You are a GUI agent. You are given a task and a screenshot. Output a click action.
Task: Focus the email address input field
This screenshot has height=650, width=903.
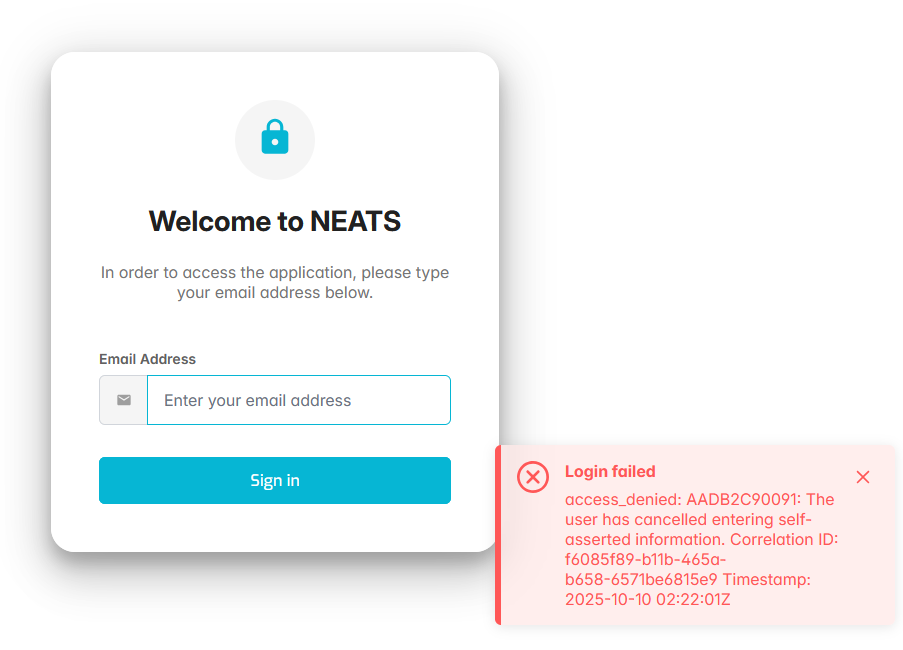[x=299, y=400]
